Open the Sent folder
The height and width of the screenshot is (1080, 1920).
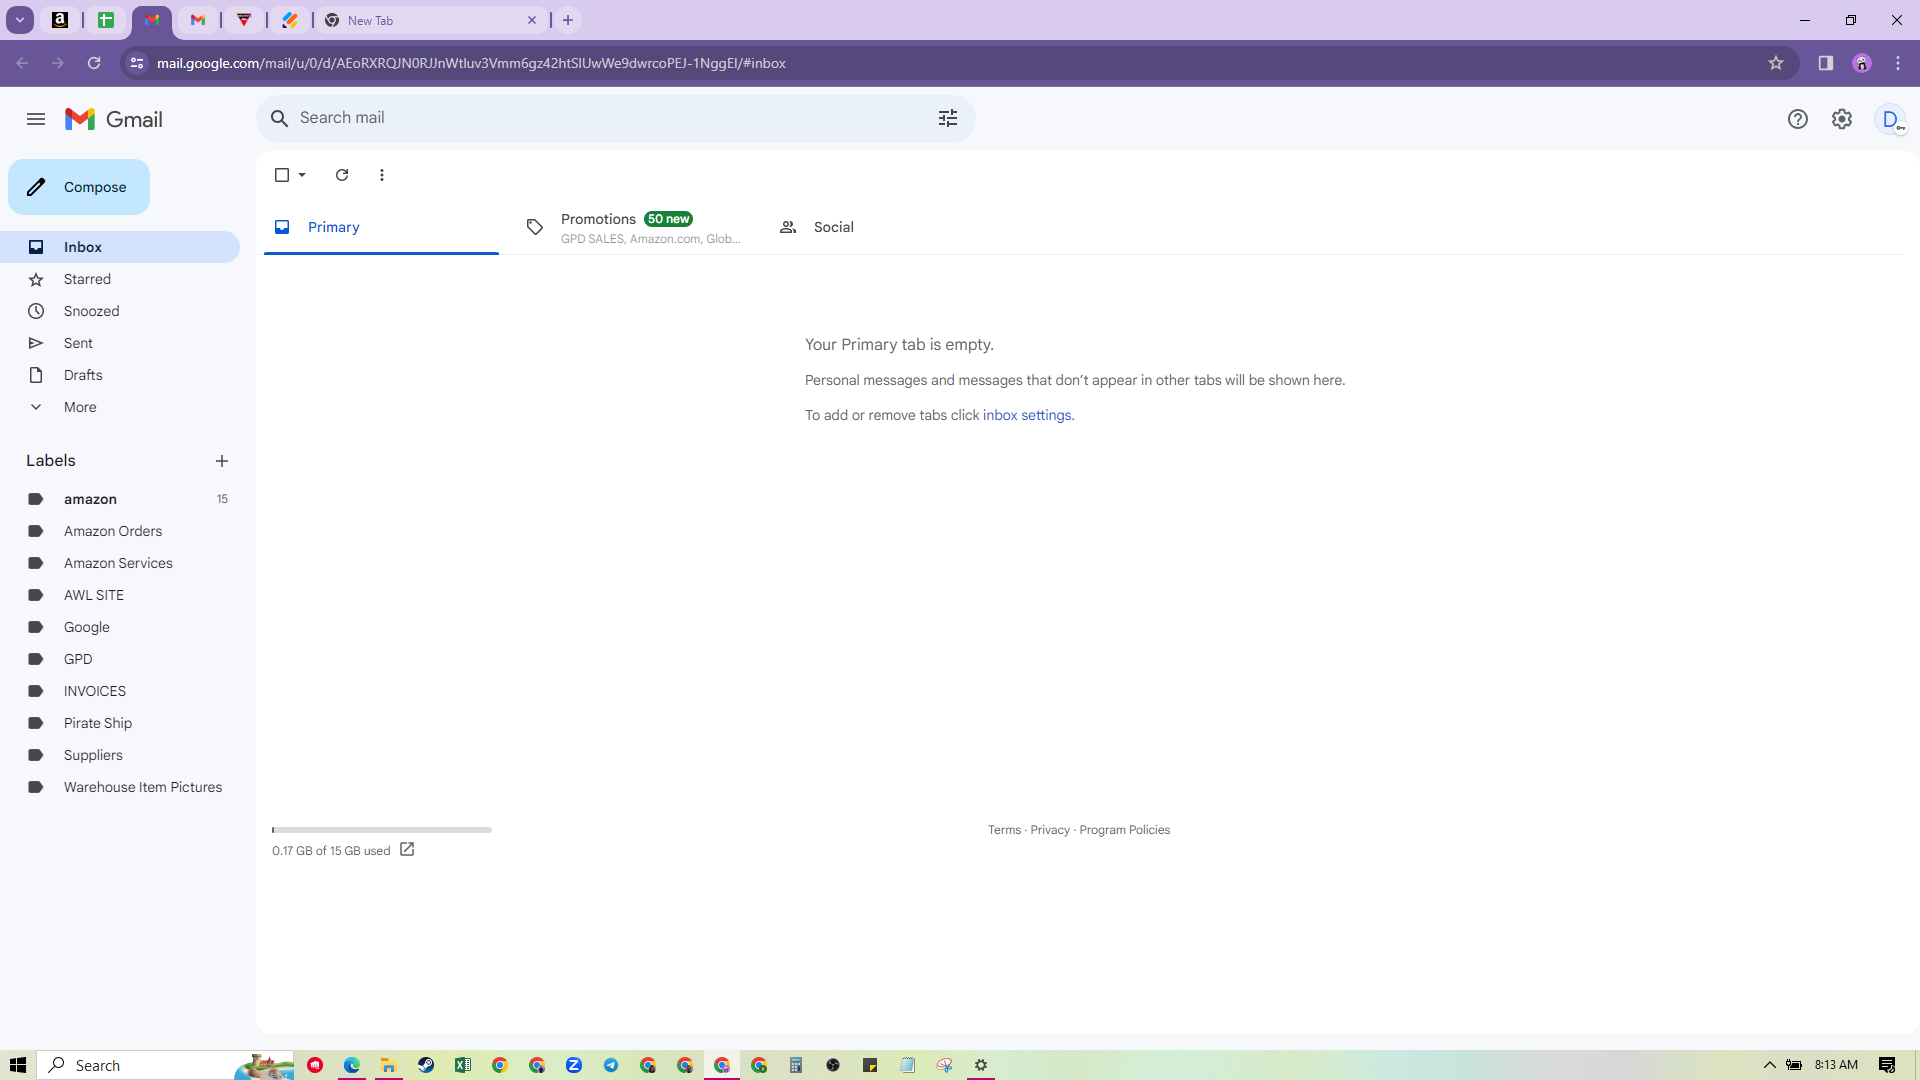click(x=120, y=343)
